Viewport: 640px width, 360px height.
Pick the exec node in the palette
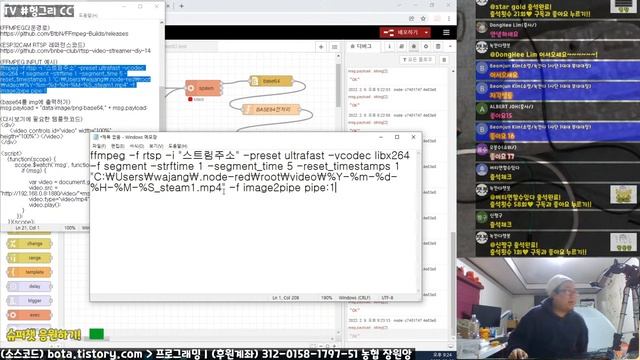coord(29,315)
